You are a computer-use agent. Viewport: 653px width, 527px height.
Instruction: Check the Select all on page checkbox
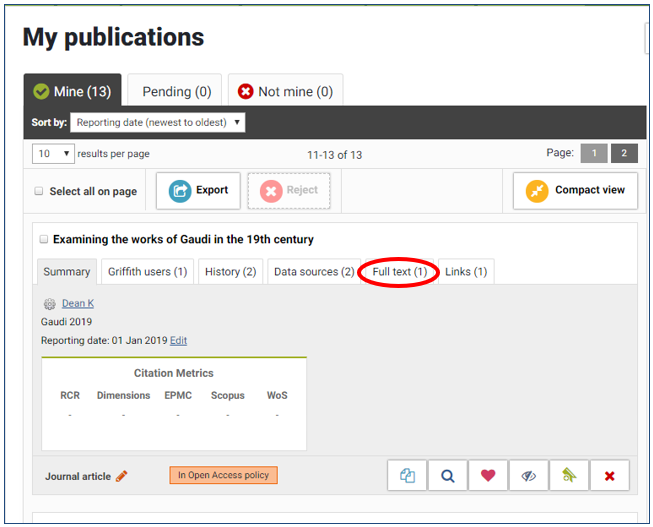pyautogui.click(x=39, y=191)
